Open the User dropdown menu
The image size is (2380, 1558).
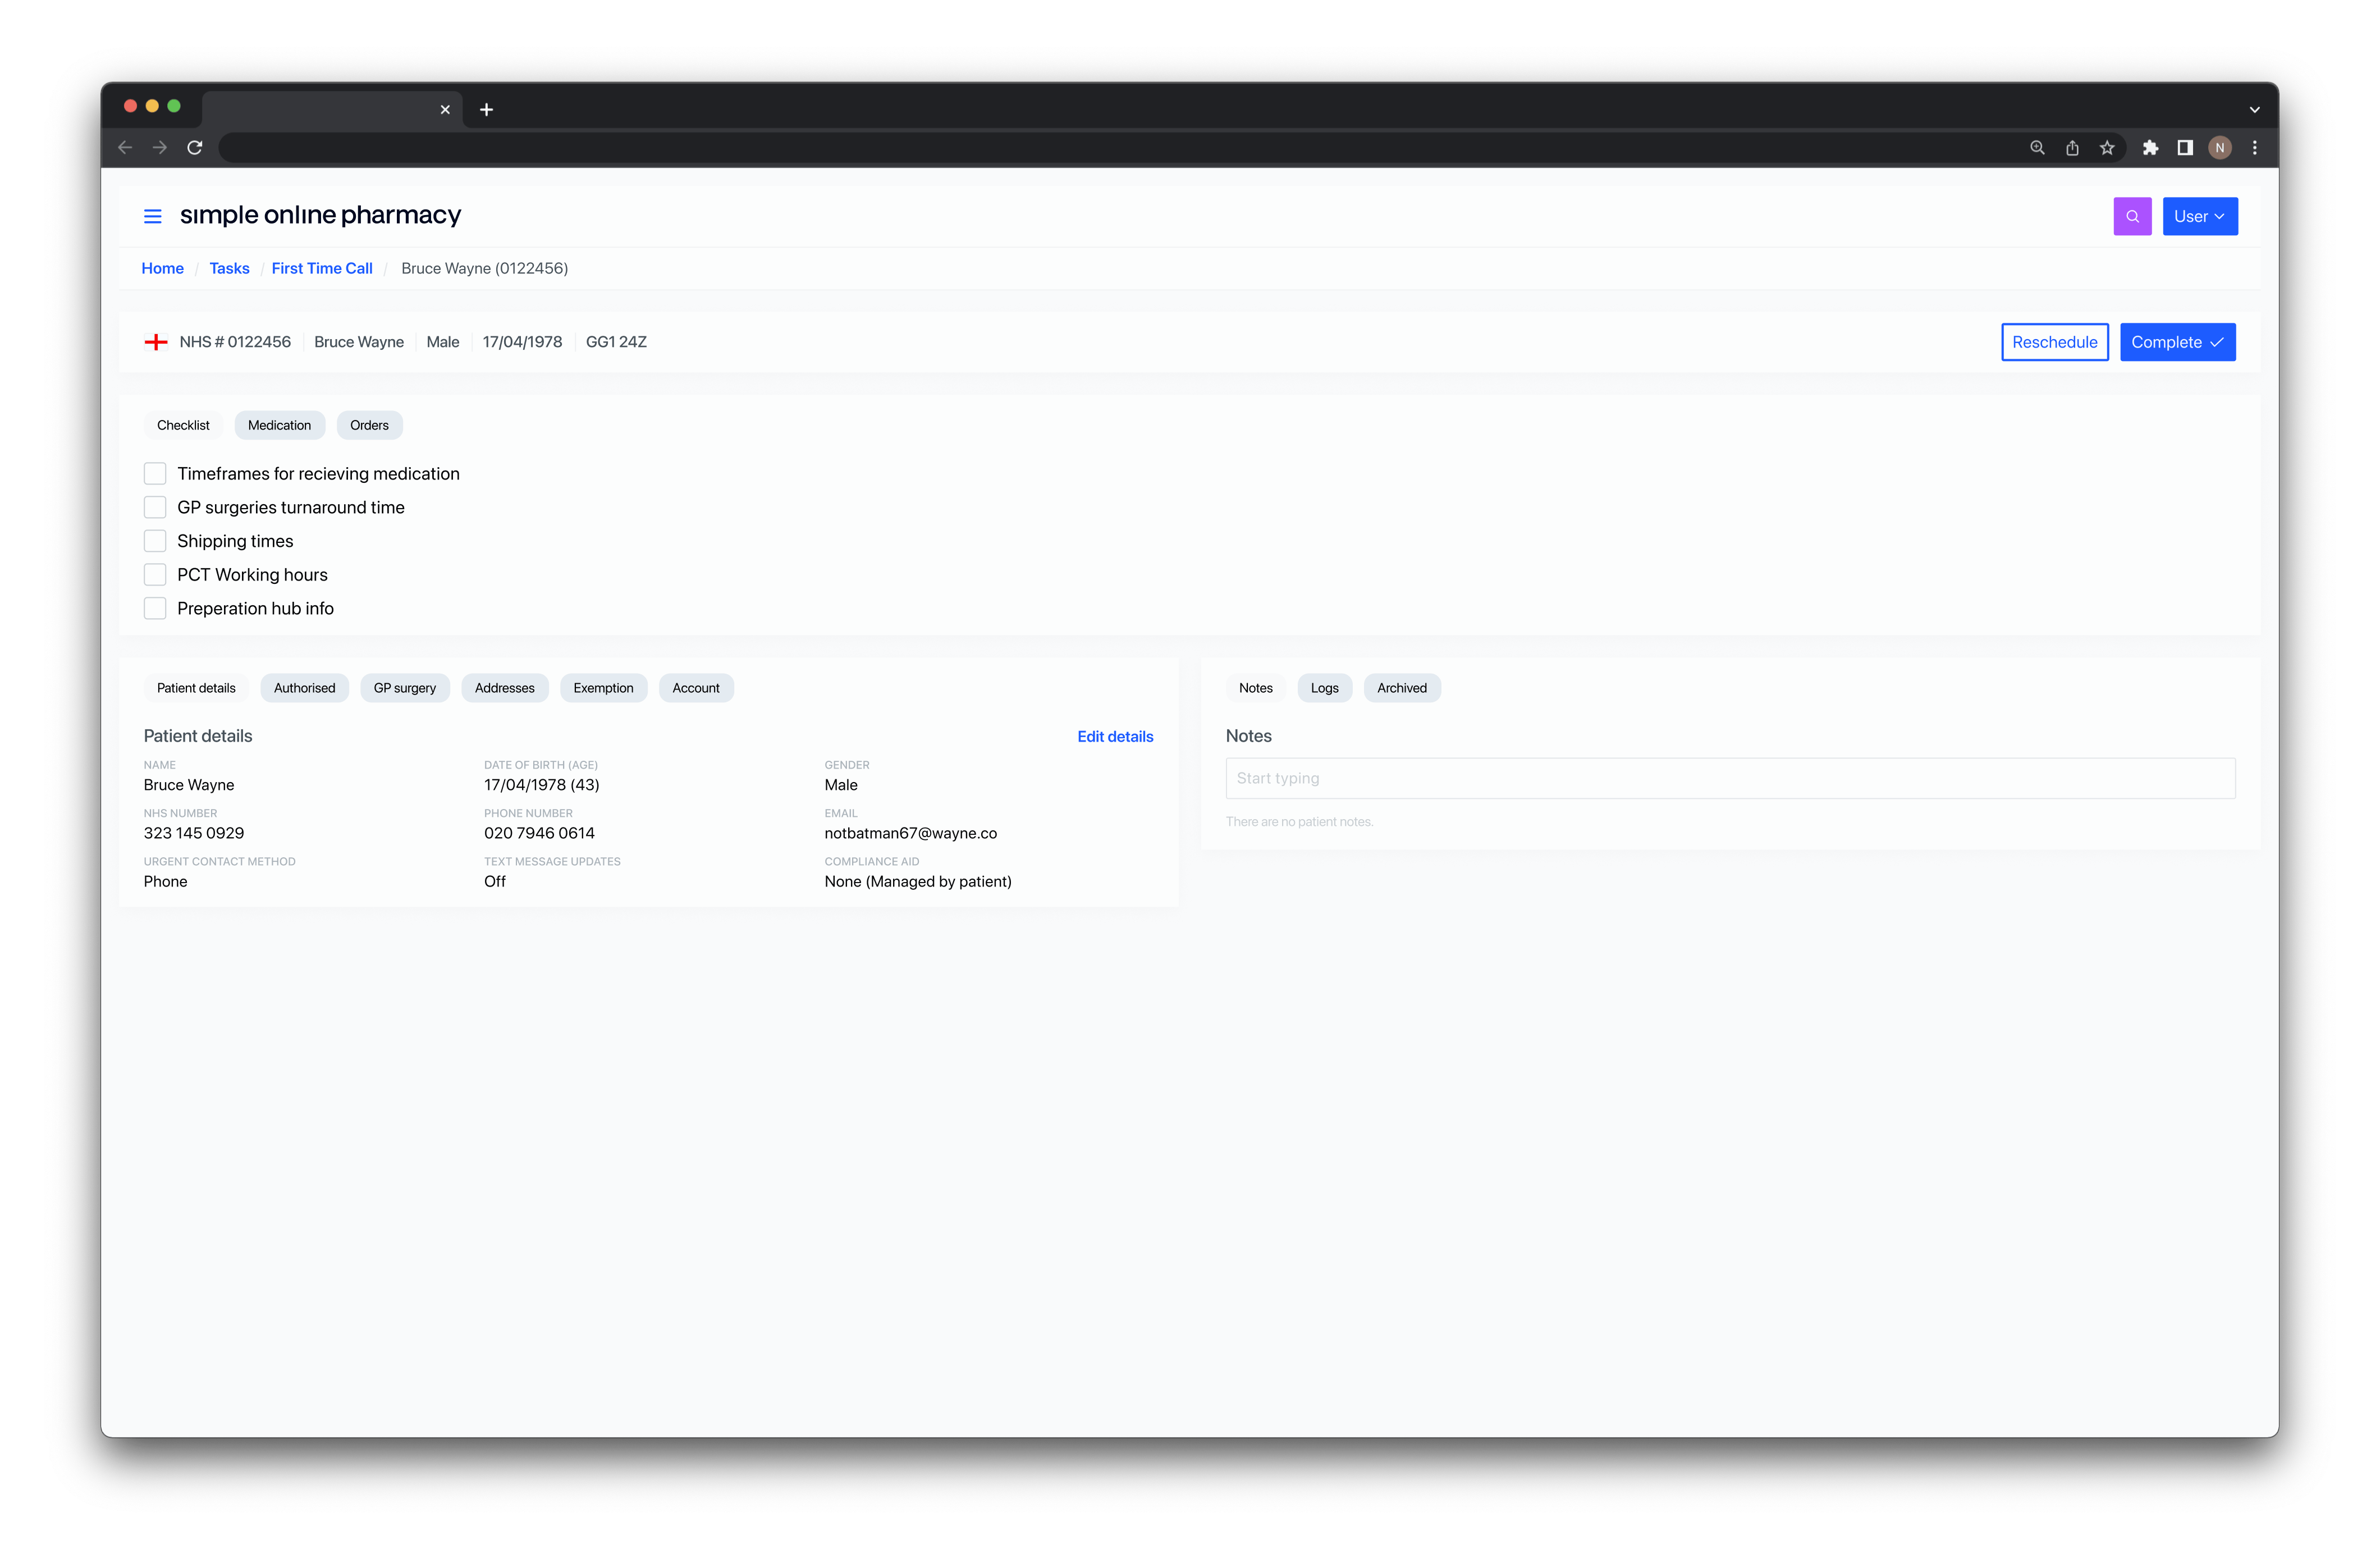[x=2200, y=216]
